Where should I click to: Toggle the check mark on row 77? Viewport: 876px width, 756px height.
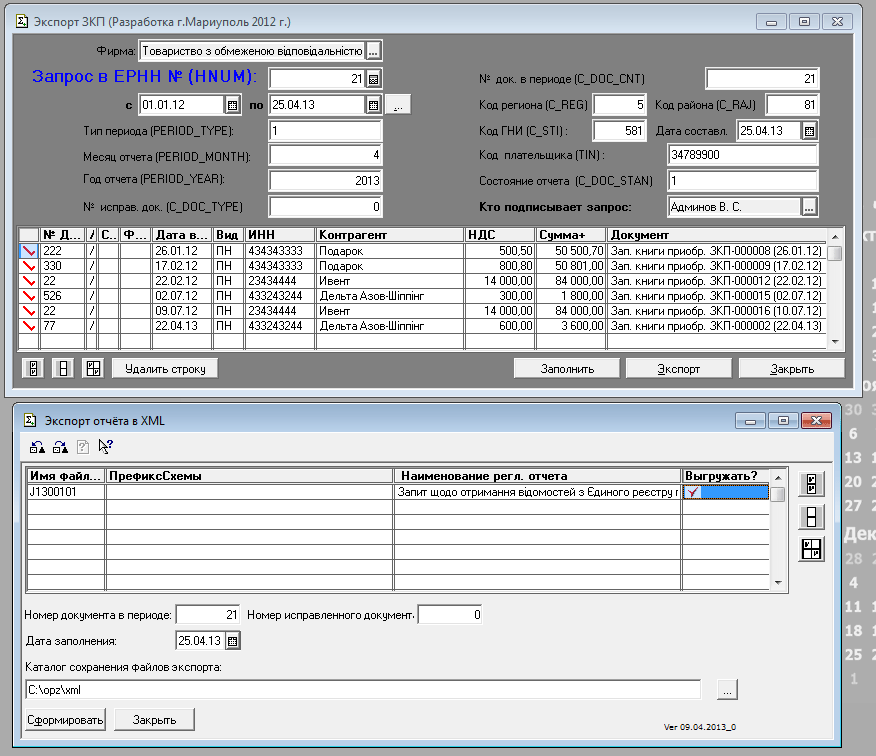pos(29,326)
